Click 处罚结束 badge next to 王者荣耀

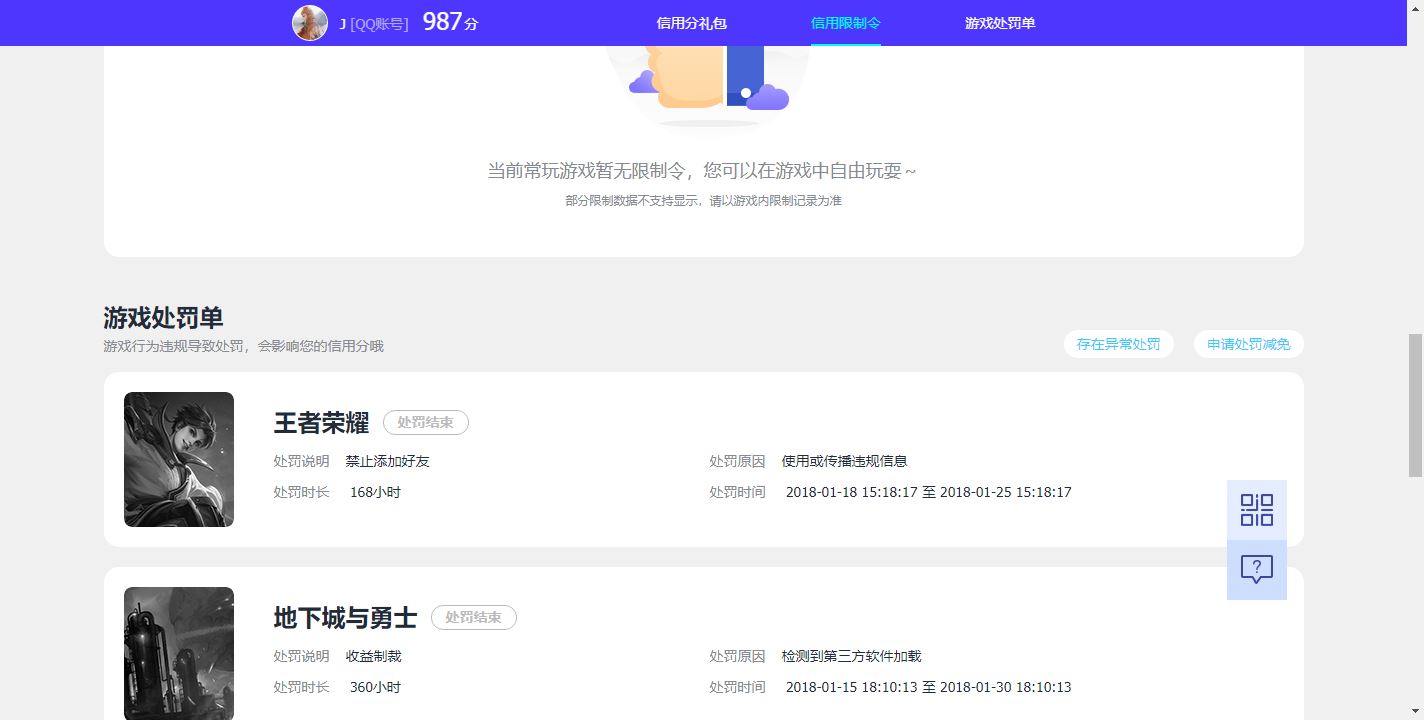(x=425, y=423)
